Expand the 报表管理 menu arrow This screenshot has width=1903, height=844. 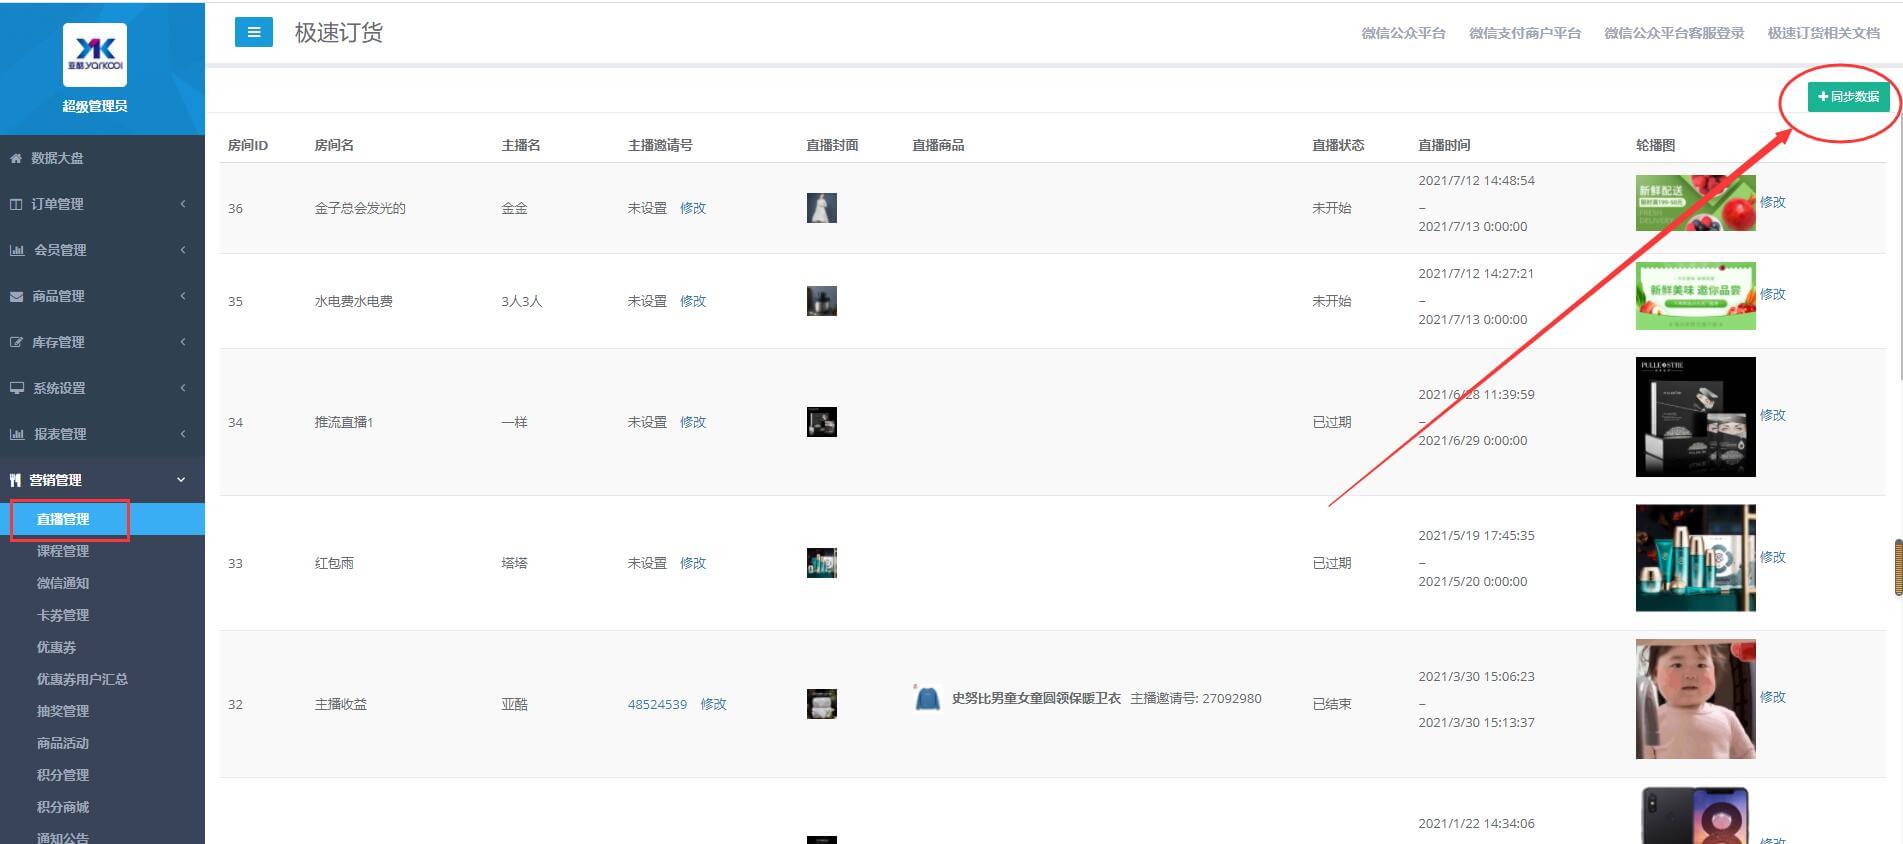coord(183,434)
